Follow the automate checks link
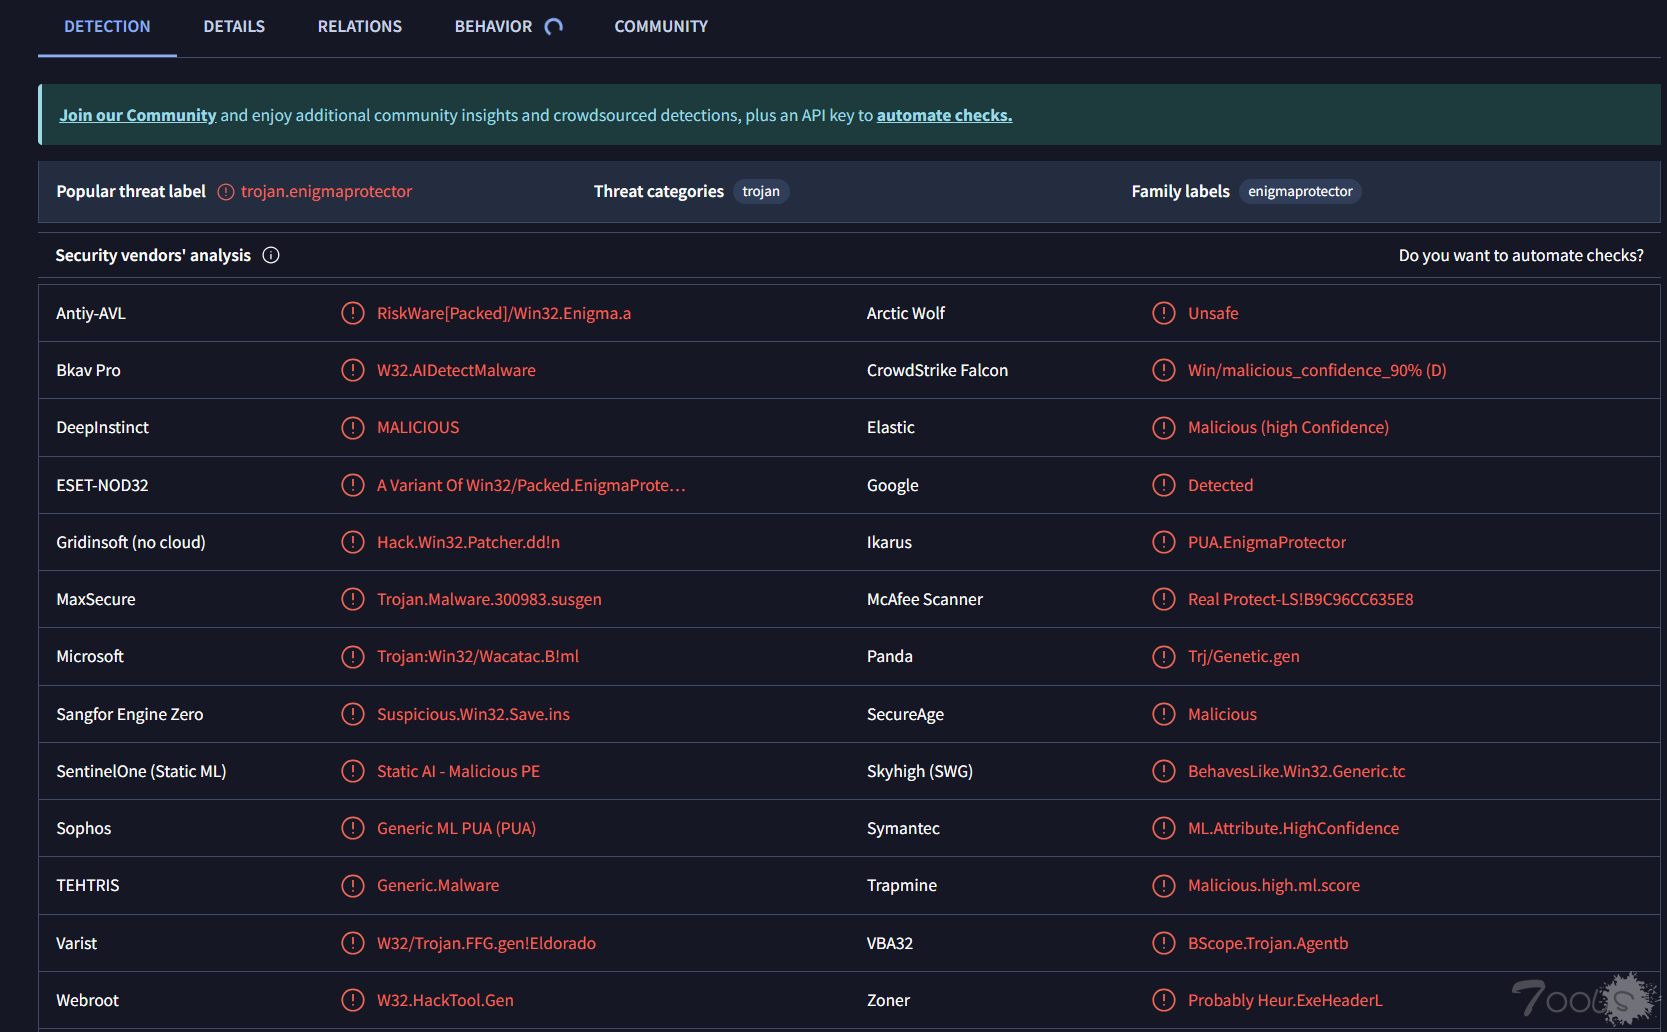Image resolution: width=1667 pixels, height=1032 pixels. (x=944, y=115)
